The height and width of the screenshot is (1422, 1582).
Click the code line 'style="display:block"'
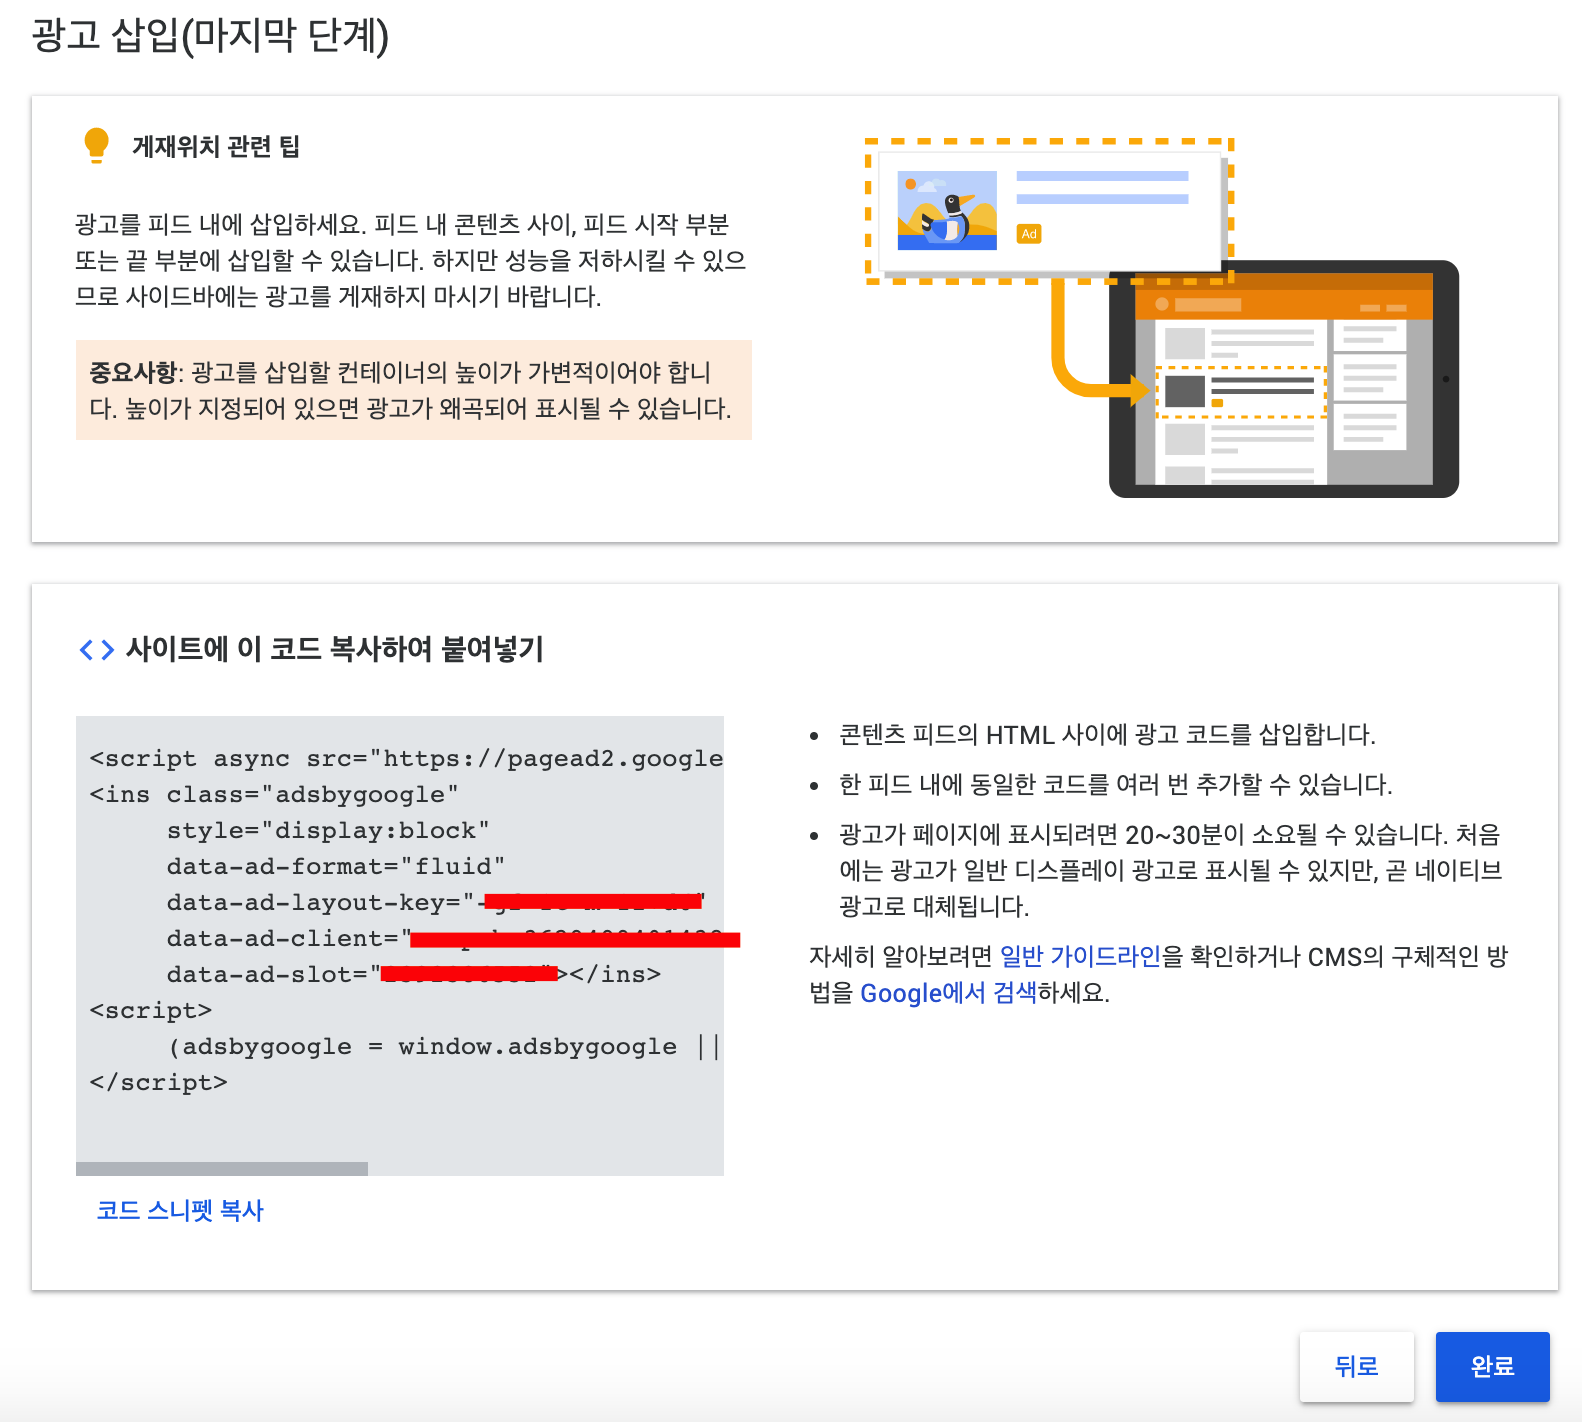tap(328, 830)
